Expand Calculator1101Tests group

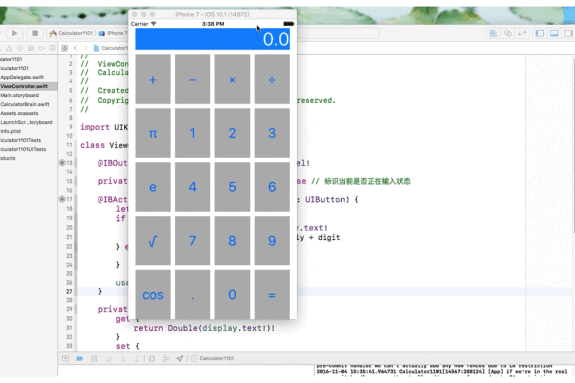click(x=21, y=140)
